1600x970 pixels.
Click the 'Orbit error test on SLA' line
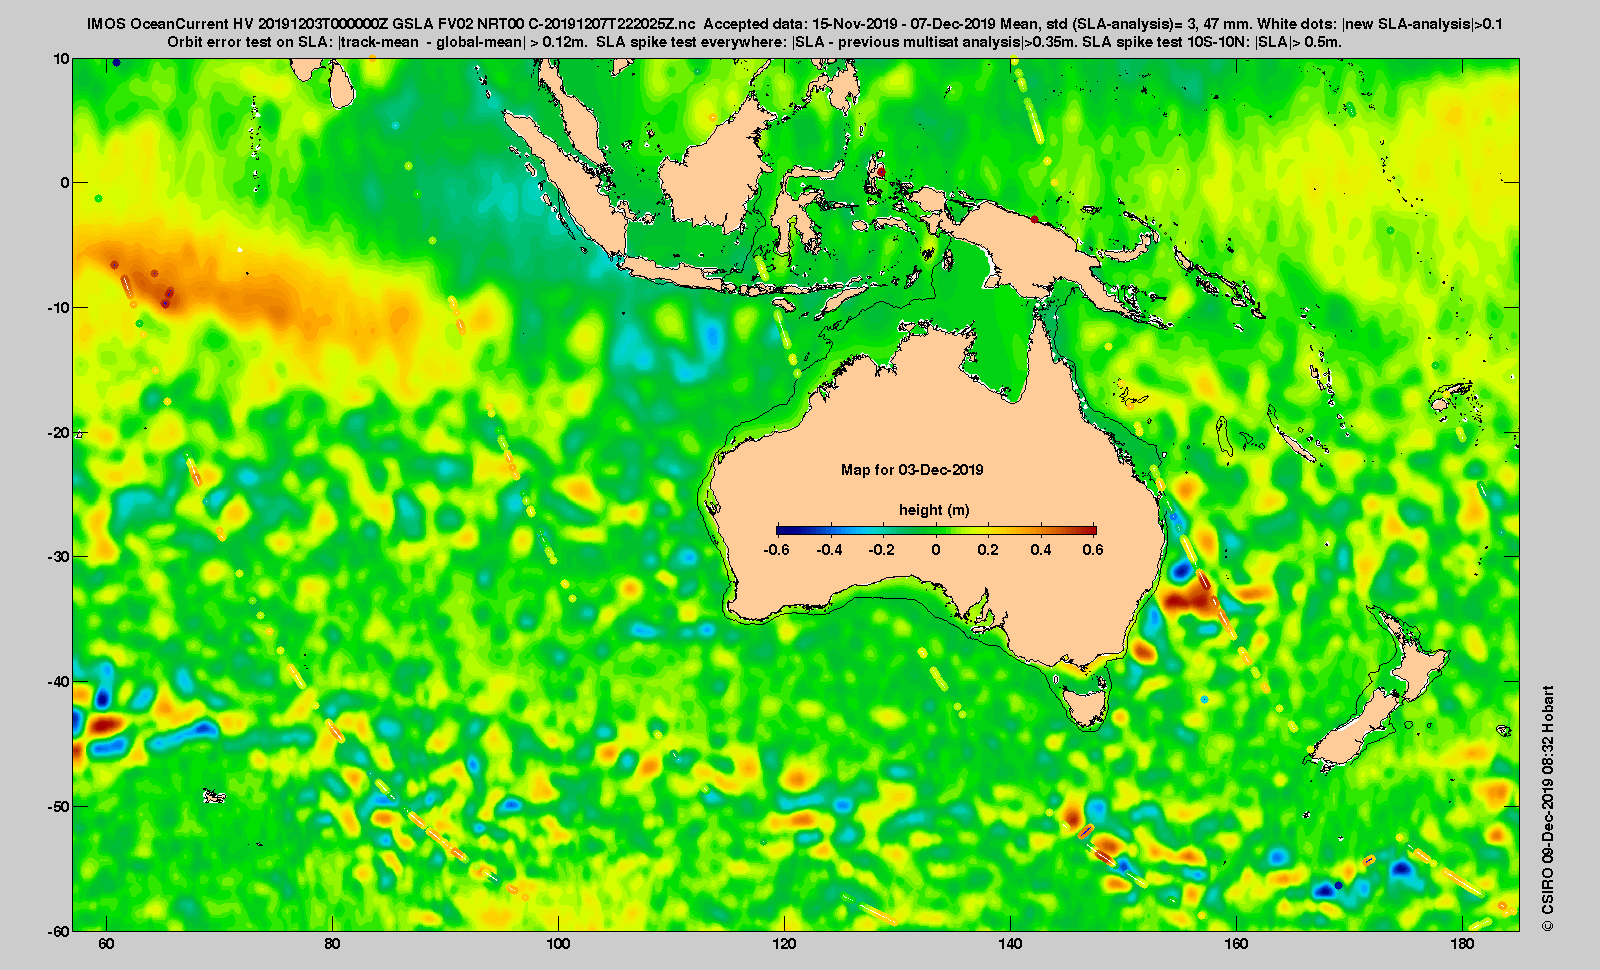[755, 42]
